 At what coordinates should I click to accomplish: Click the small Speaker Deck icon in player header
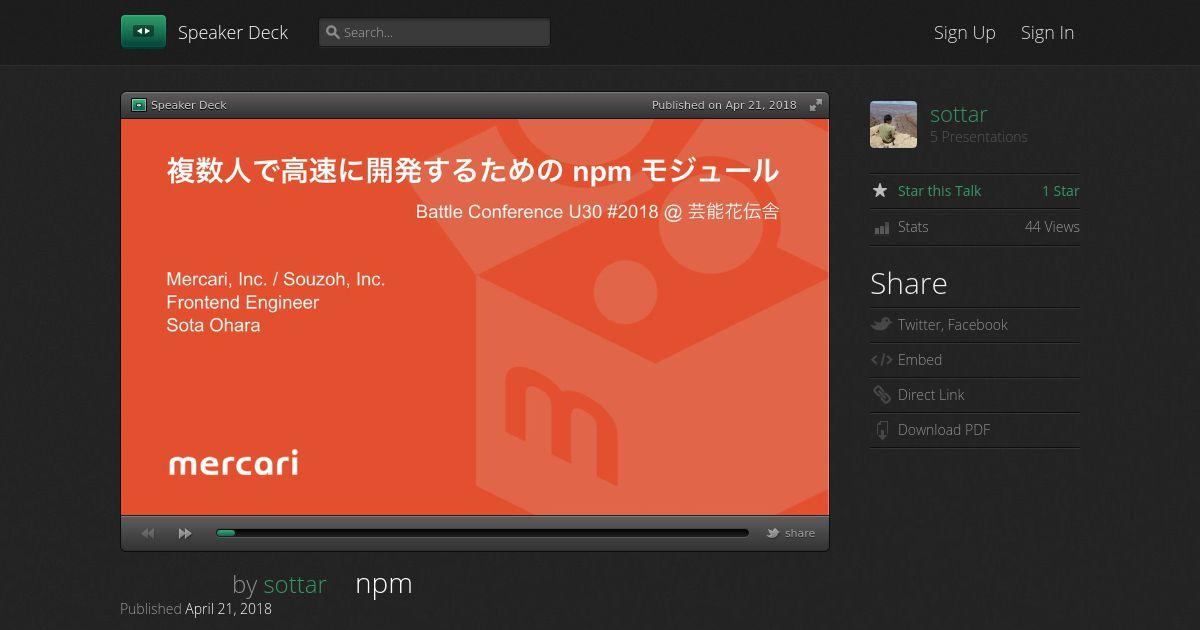(139, 105)
